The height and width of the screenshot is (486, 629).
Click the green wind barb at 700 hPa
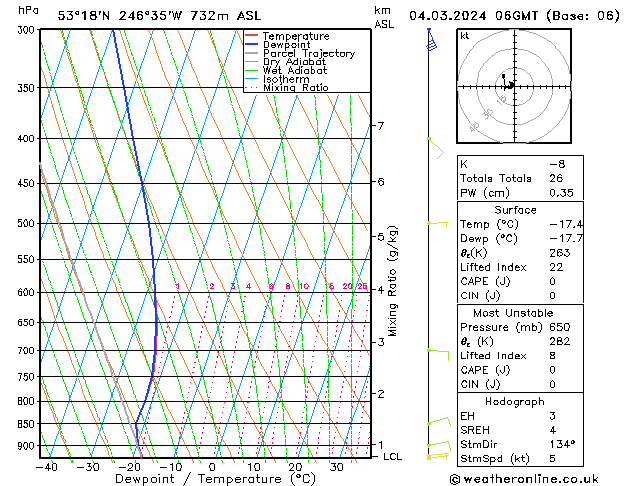click(438, 354)
